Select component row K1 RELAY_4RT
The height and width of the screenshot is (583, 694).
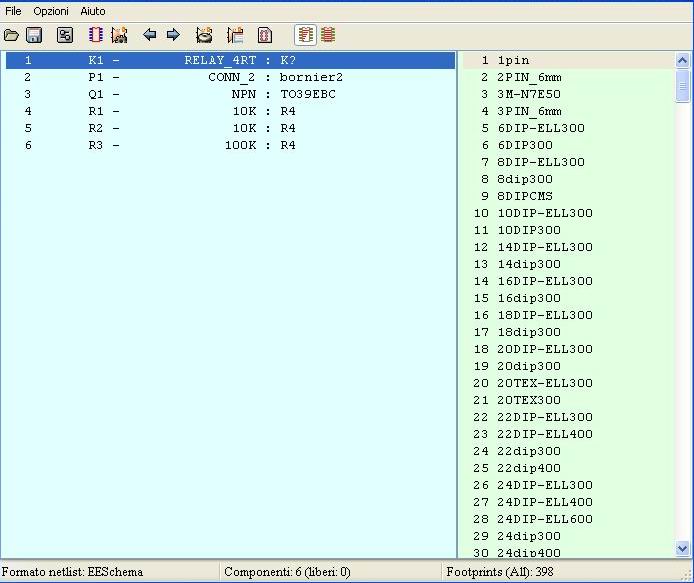click(230, 60)
